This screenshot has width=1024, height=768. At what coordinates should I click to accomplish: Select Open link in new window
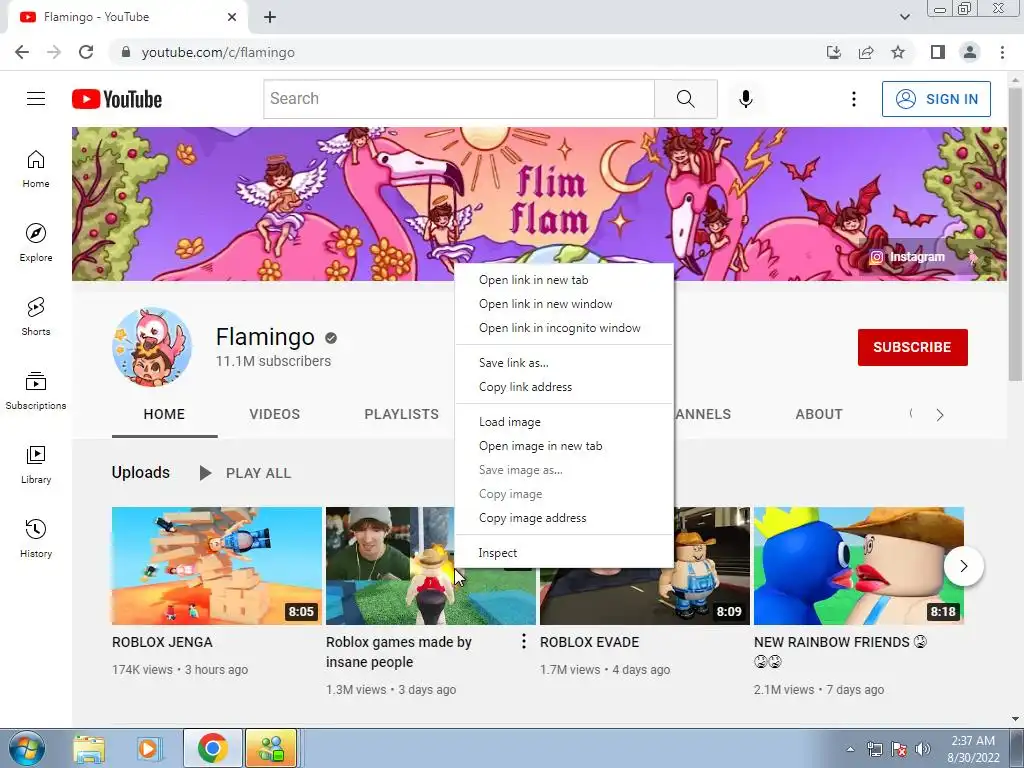point(564,304)
